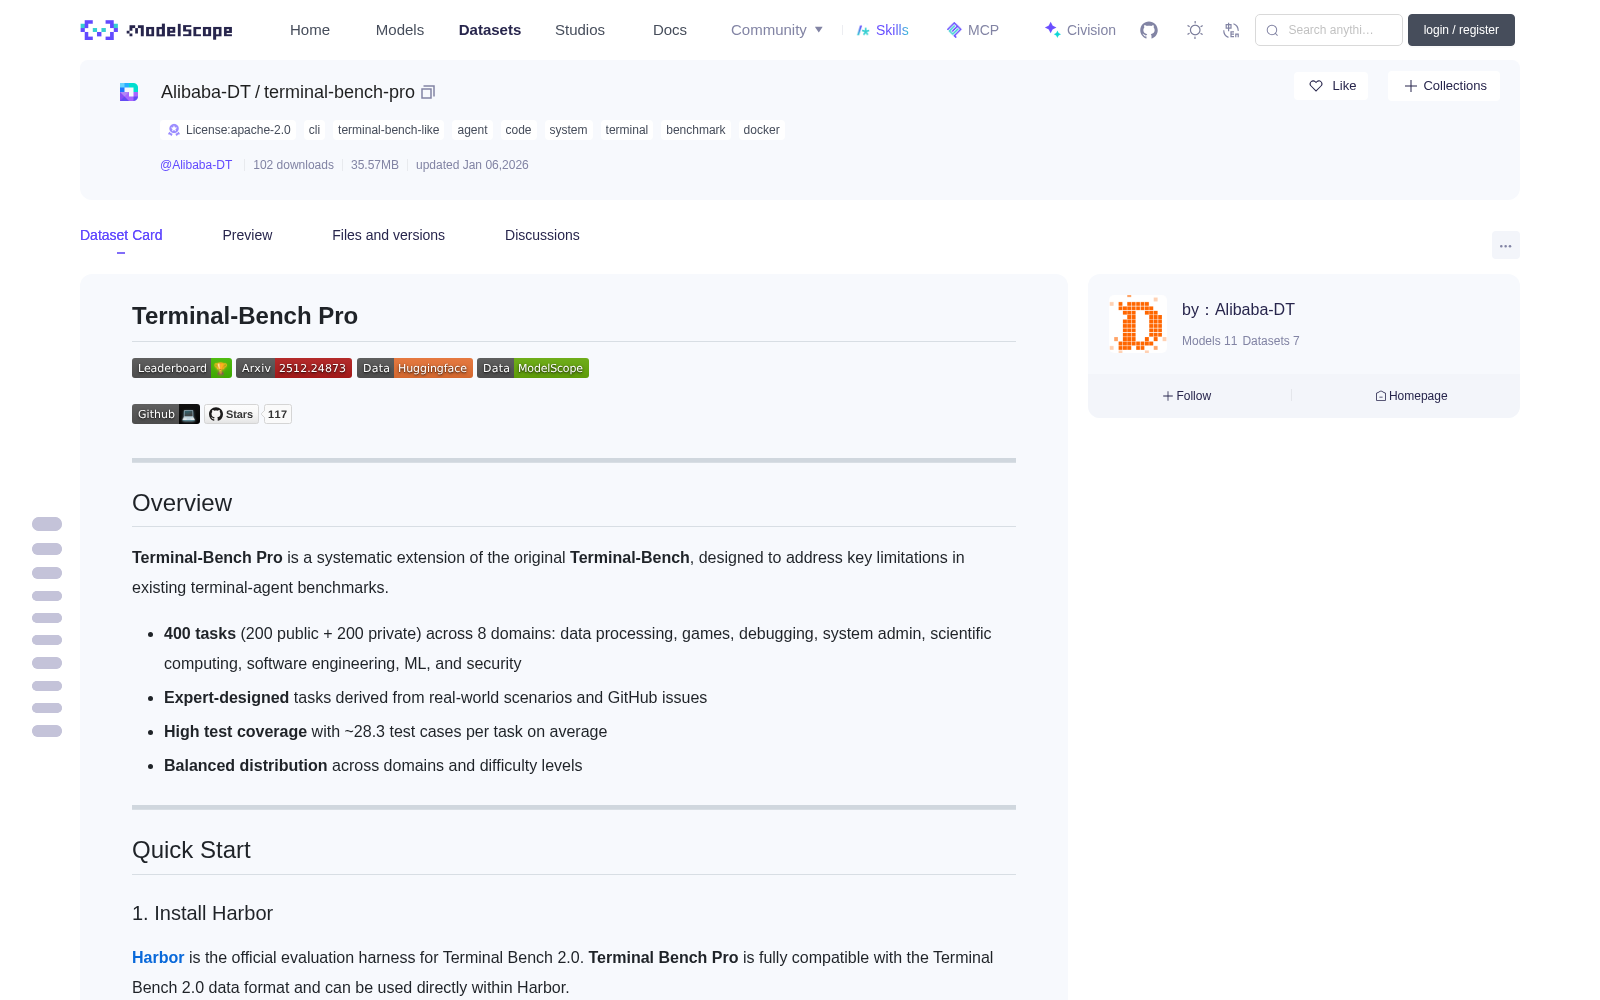Open Civision from the header
Screen dimensions: 1600x1000
(x=1080, y=30)
